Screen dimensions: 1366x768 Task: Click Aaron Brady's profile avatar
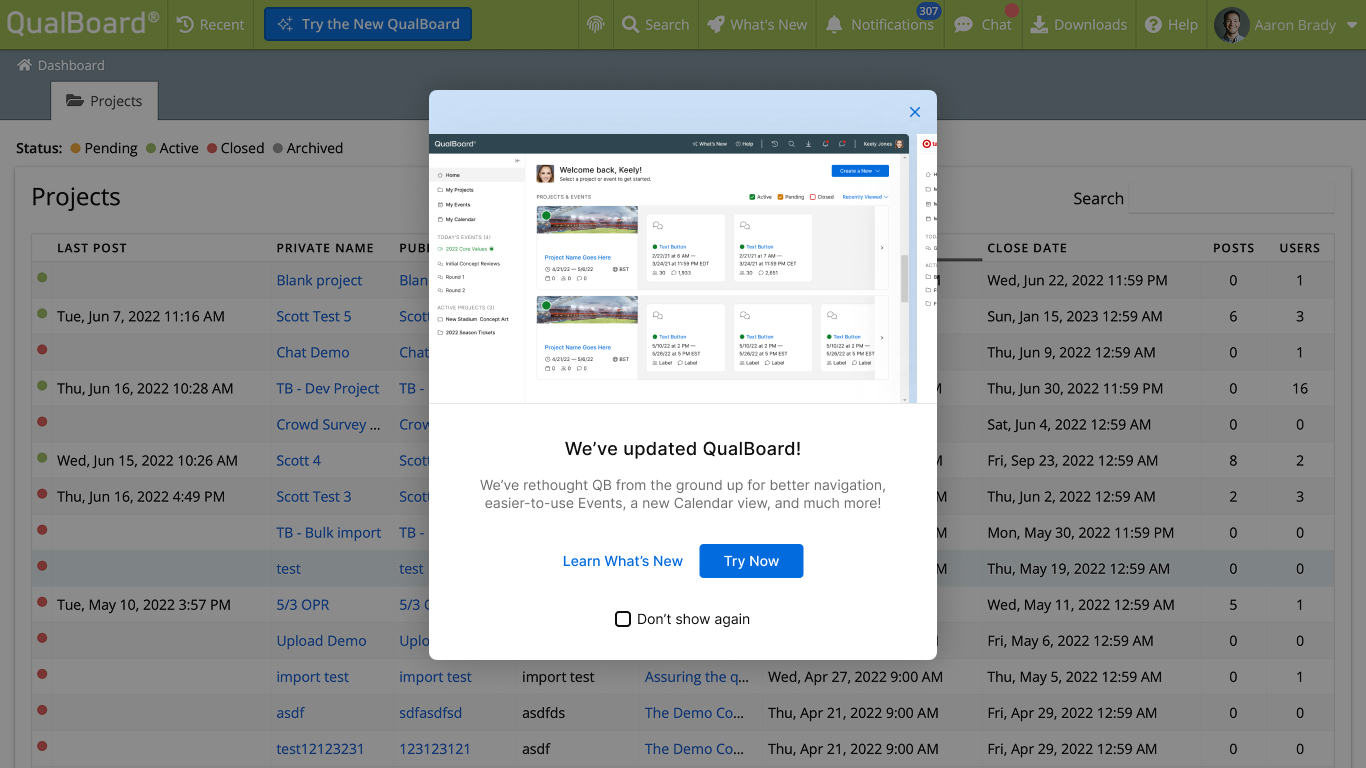pos(1231,24)
